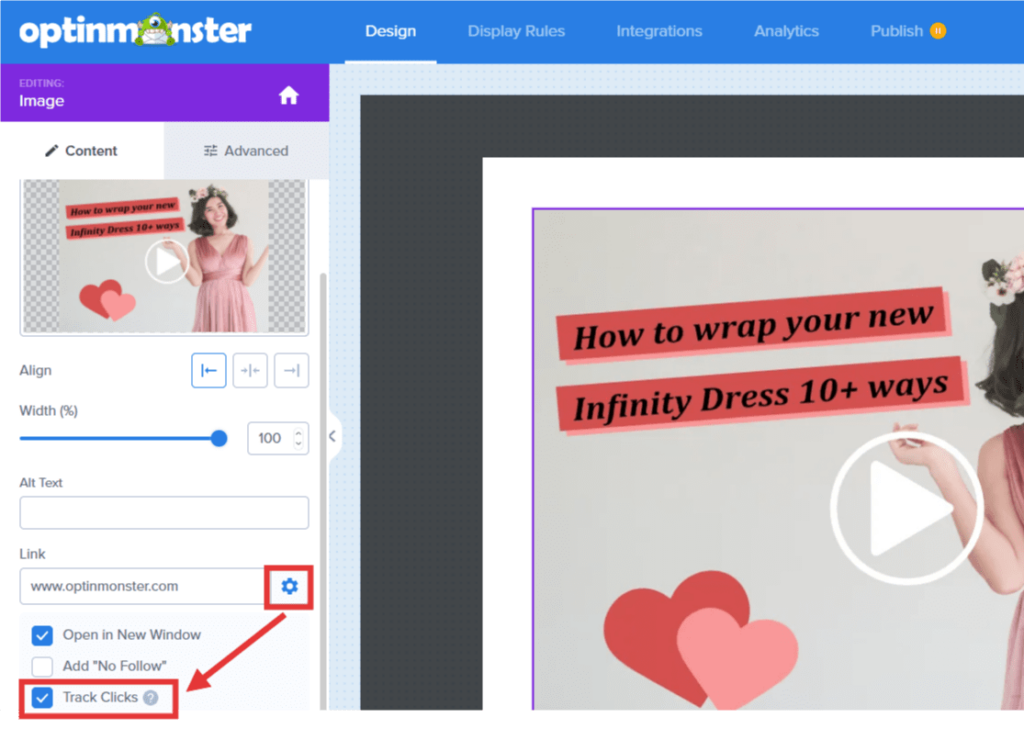Select the Content tab
1024x740 pixels.
[x=82, y=151]
